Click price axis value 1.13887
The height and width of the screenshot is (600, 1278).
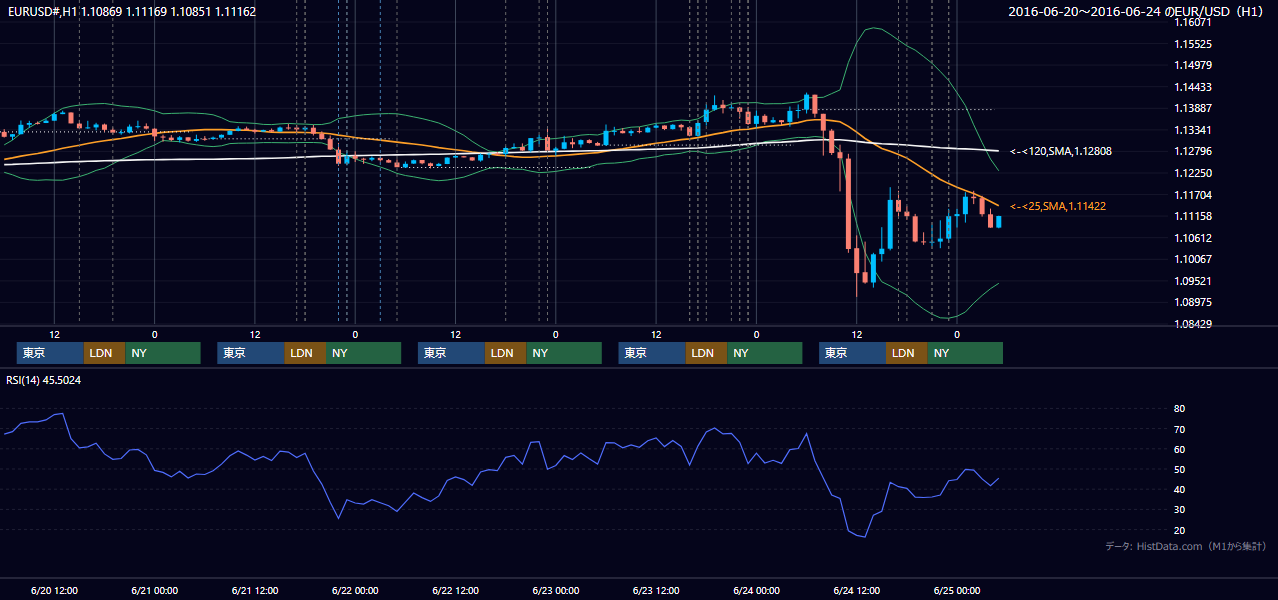click(x=1192, y=109)
